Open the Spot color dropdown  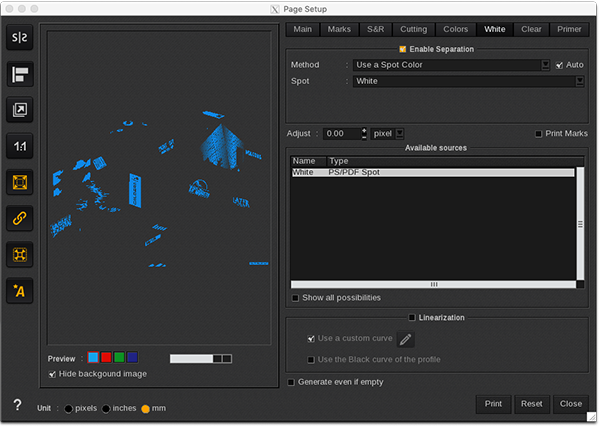pos(468,81)
